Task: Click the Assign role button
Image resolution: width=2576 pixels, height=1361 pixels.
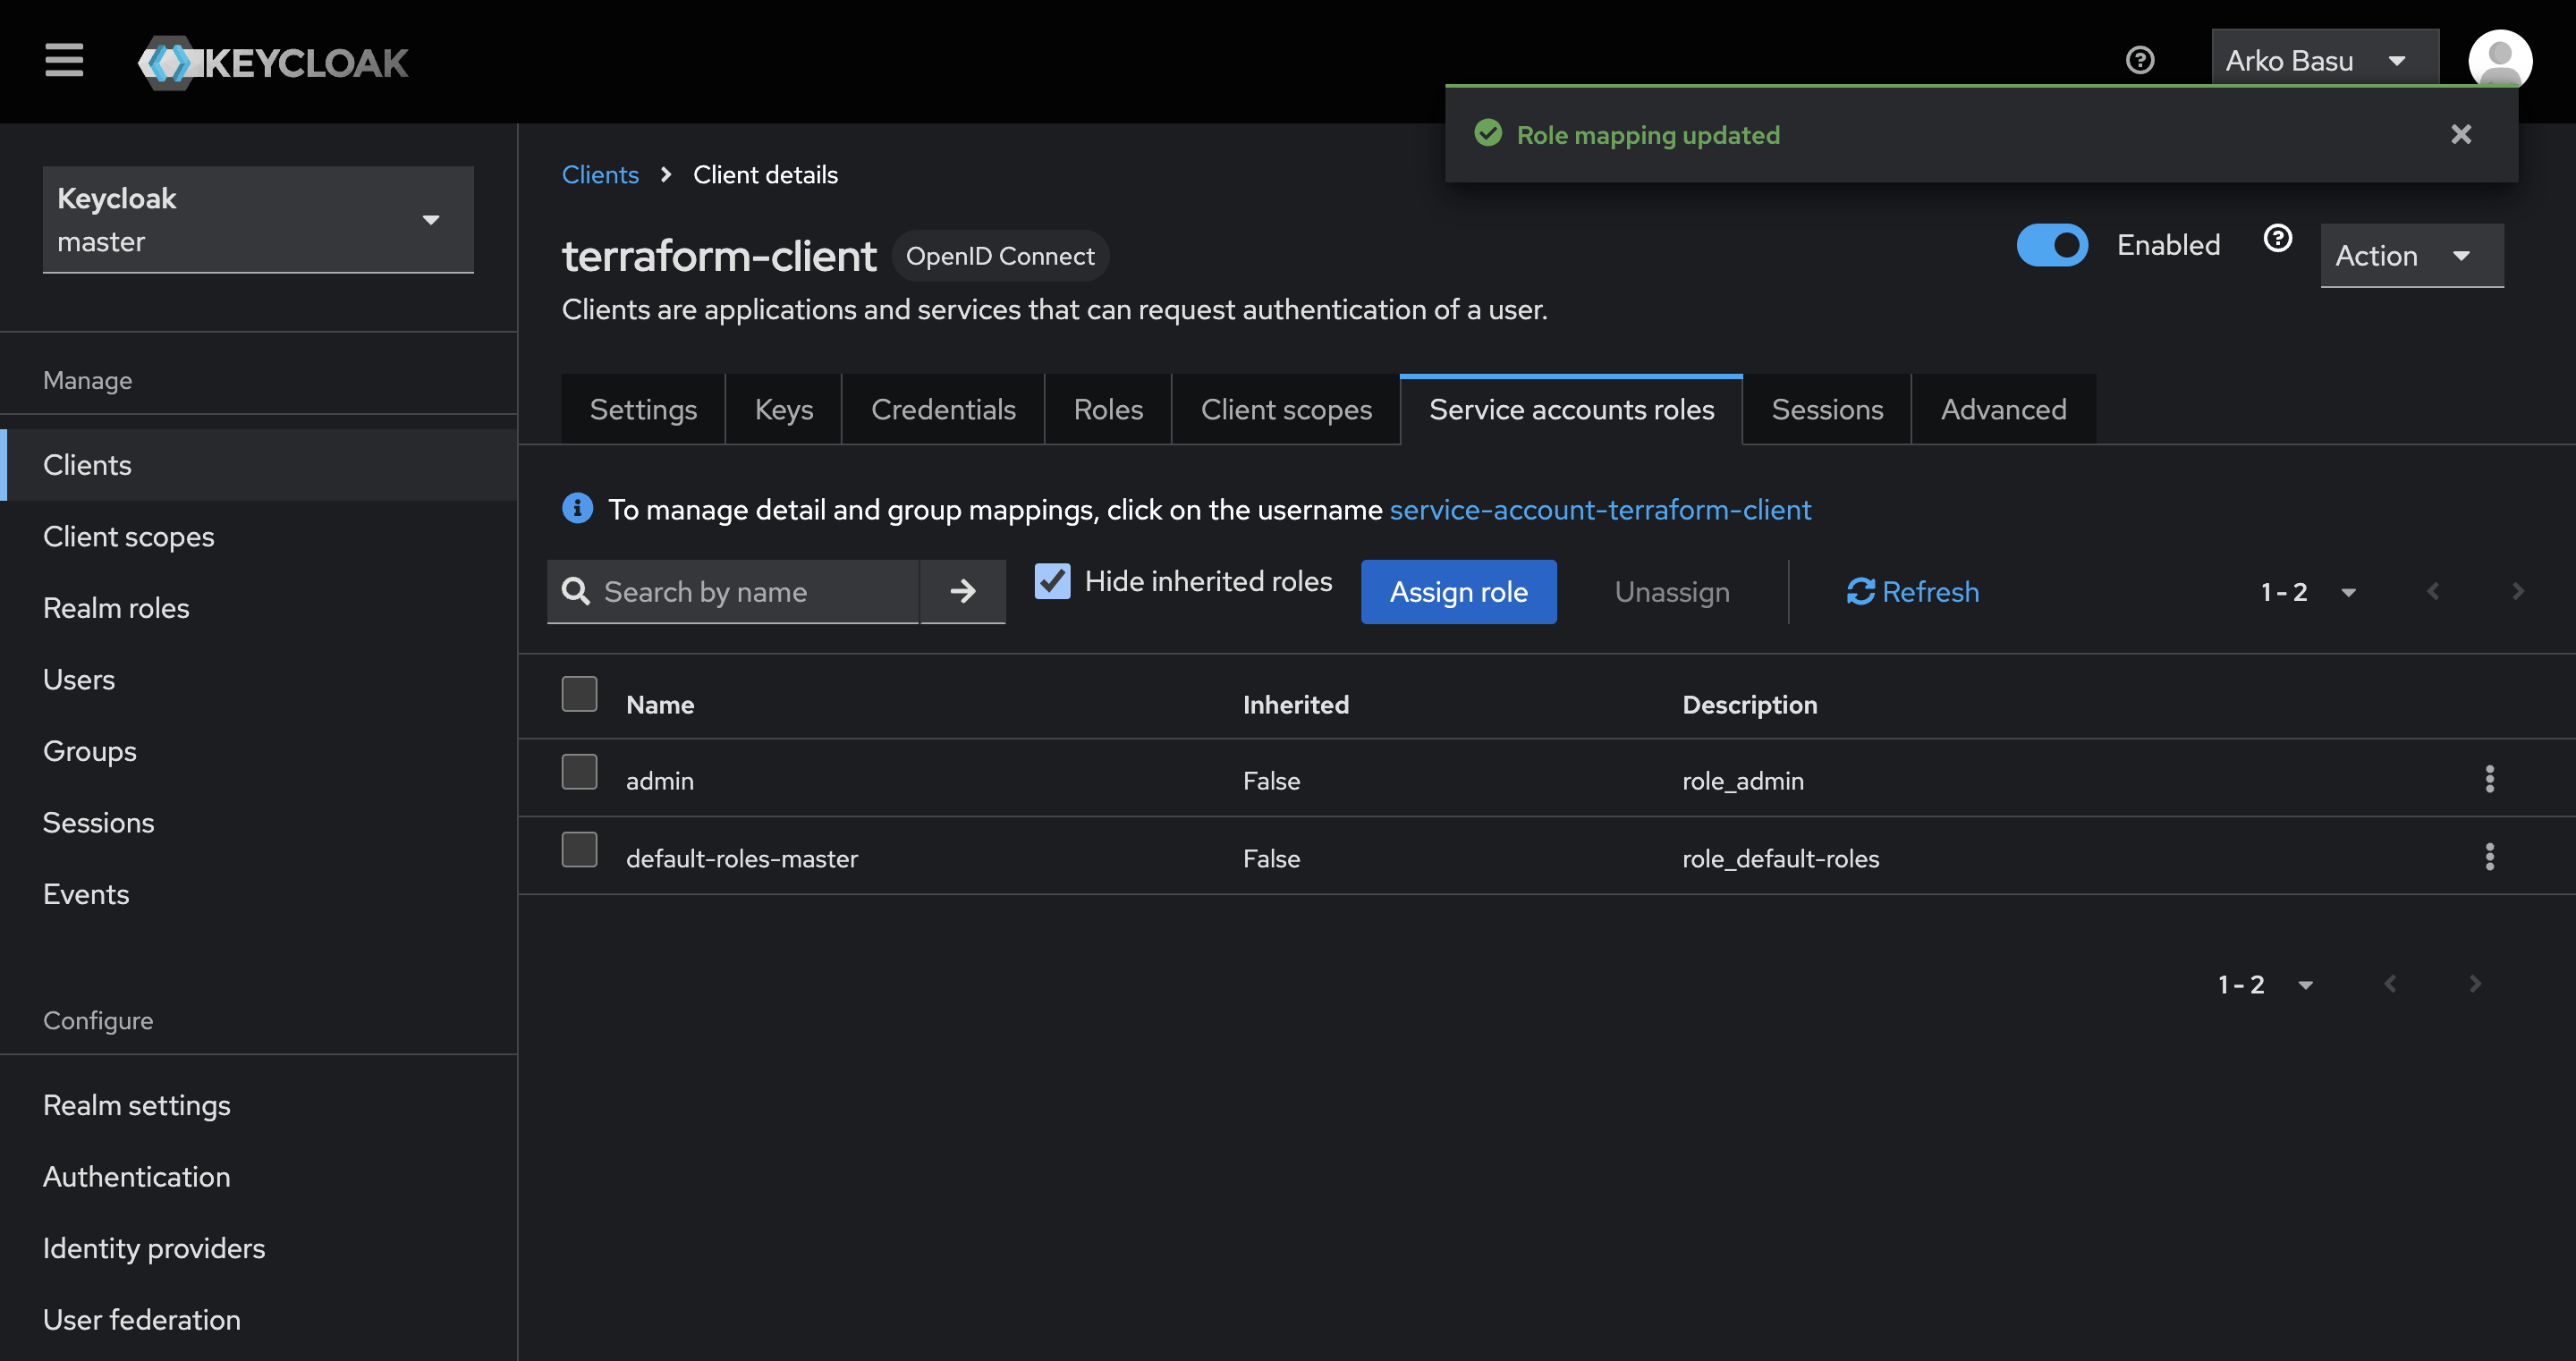Action: (x=1459, y=591)
